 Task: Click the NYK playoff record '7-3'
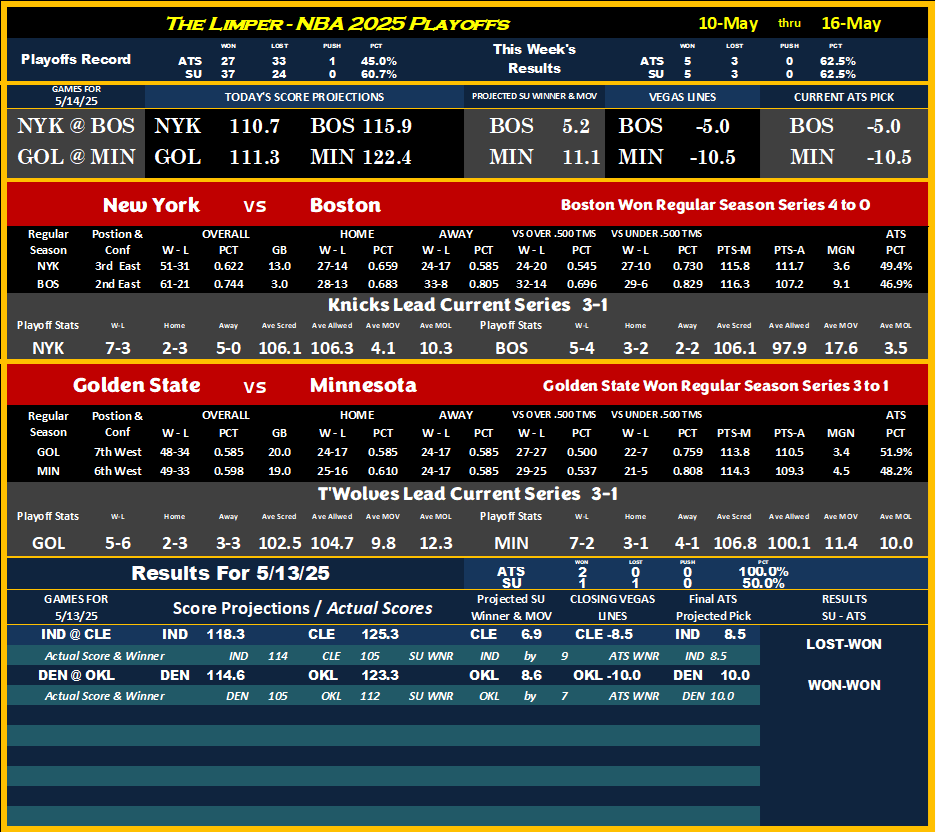tap(118, 348)
